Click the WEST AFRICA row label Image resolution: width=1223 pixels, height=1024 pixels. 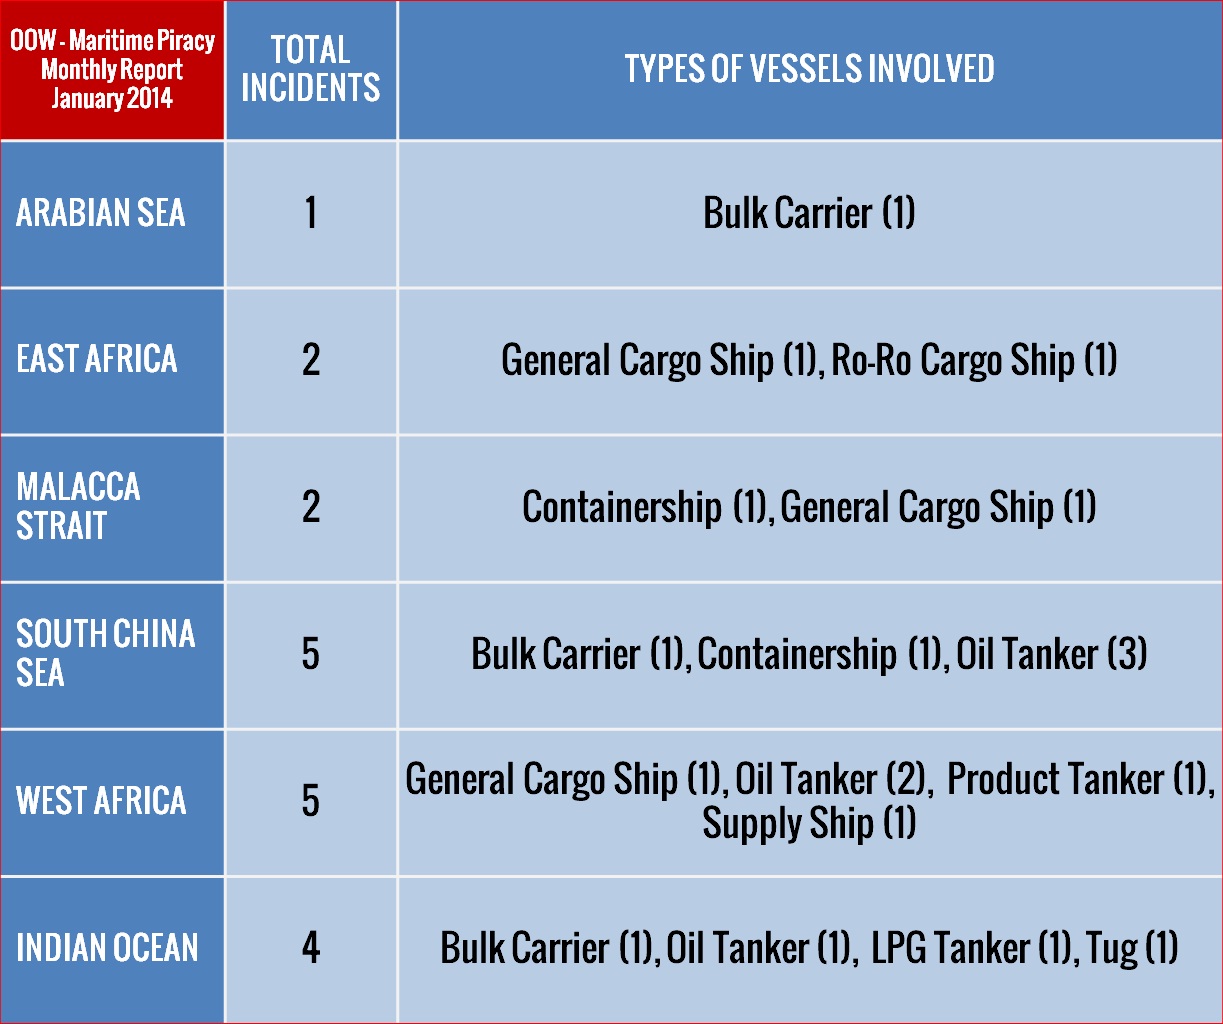point(101,801)
